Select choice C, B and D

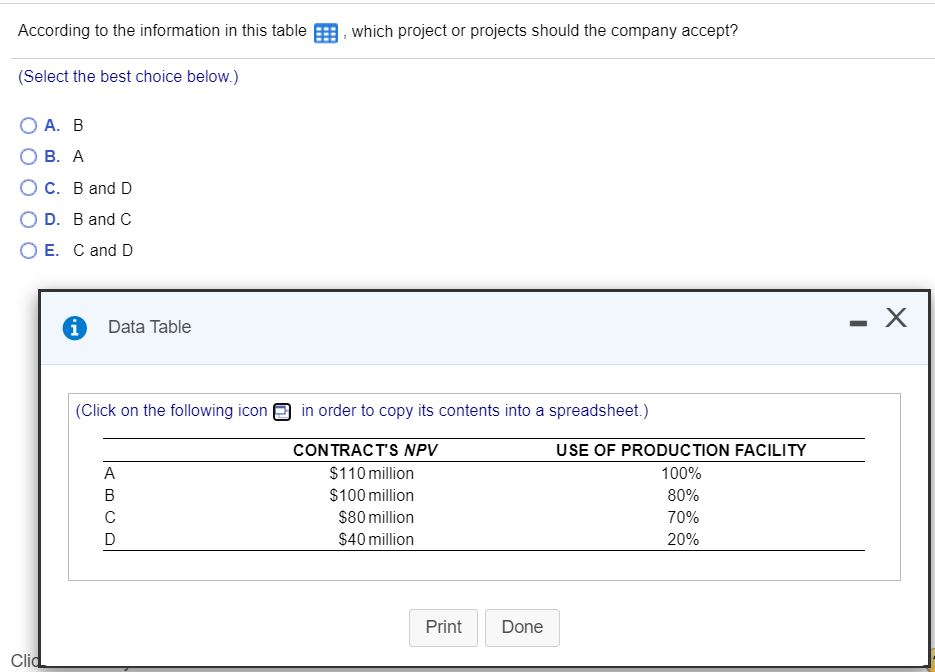(28, 188)
